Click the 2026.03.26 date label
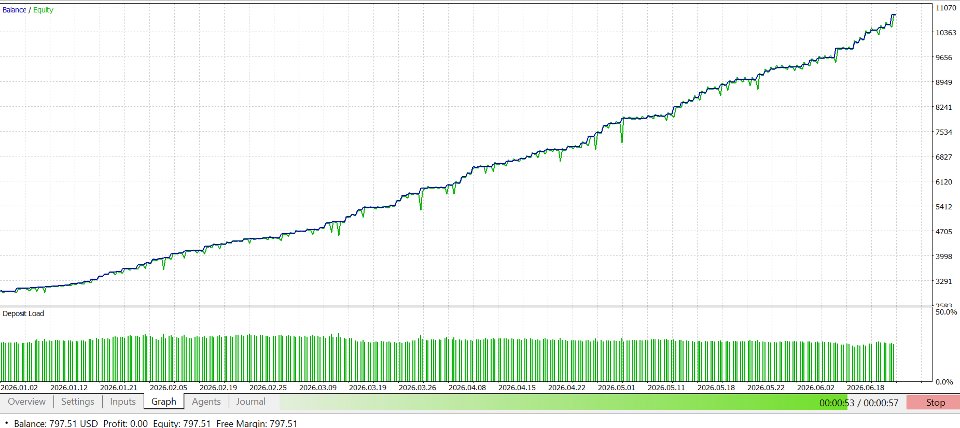The width and height of the screenshot is (960, 428). pos(417,388)
